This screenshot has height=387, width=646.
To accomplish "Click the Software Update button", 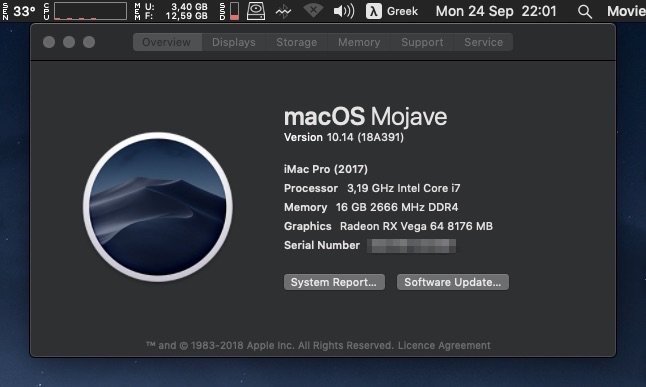I will 453,282.
